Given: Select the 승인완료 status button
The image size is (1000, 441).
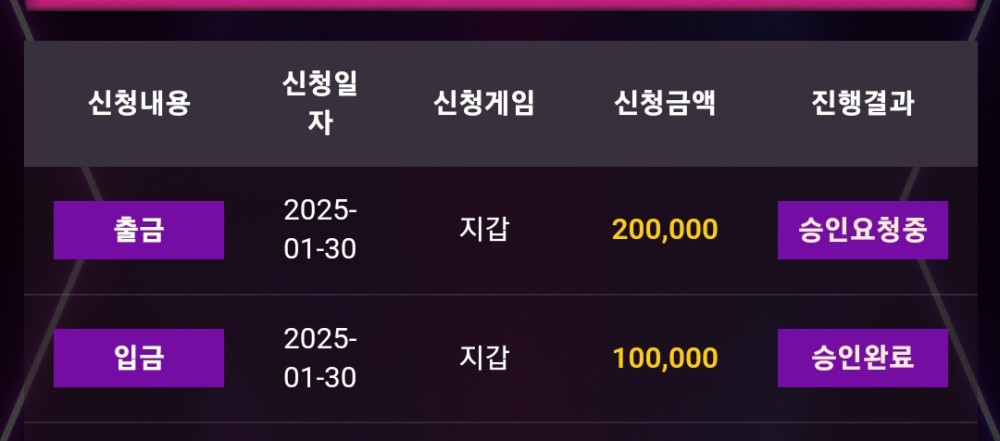Looking at the screenshot, I should 862,358.
